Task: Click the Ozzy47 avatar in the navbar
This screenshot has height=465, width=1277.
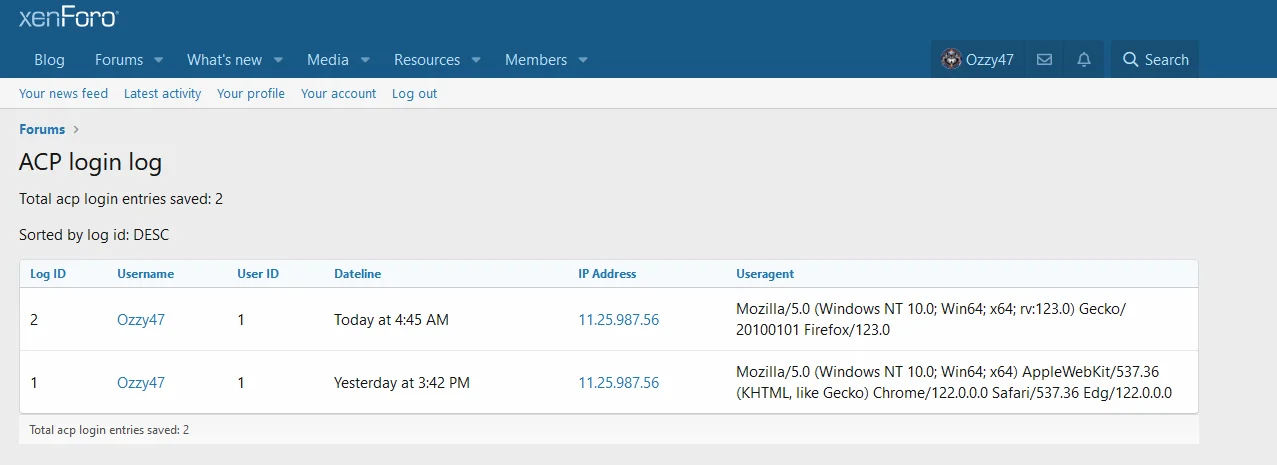Action: [951, 60]
